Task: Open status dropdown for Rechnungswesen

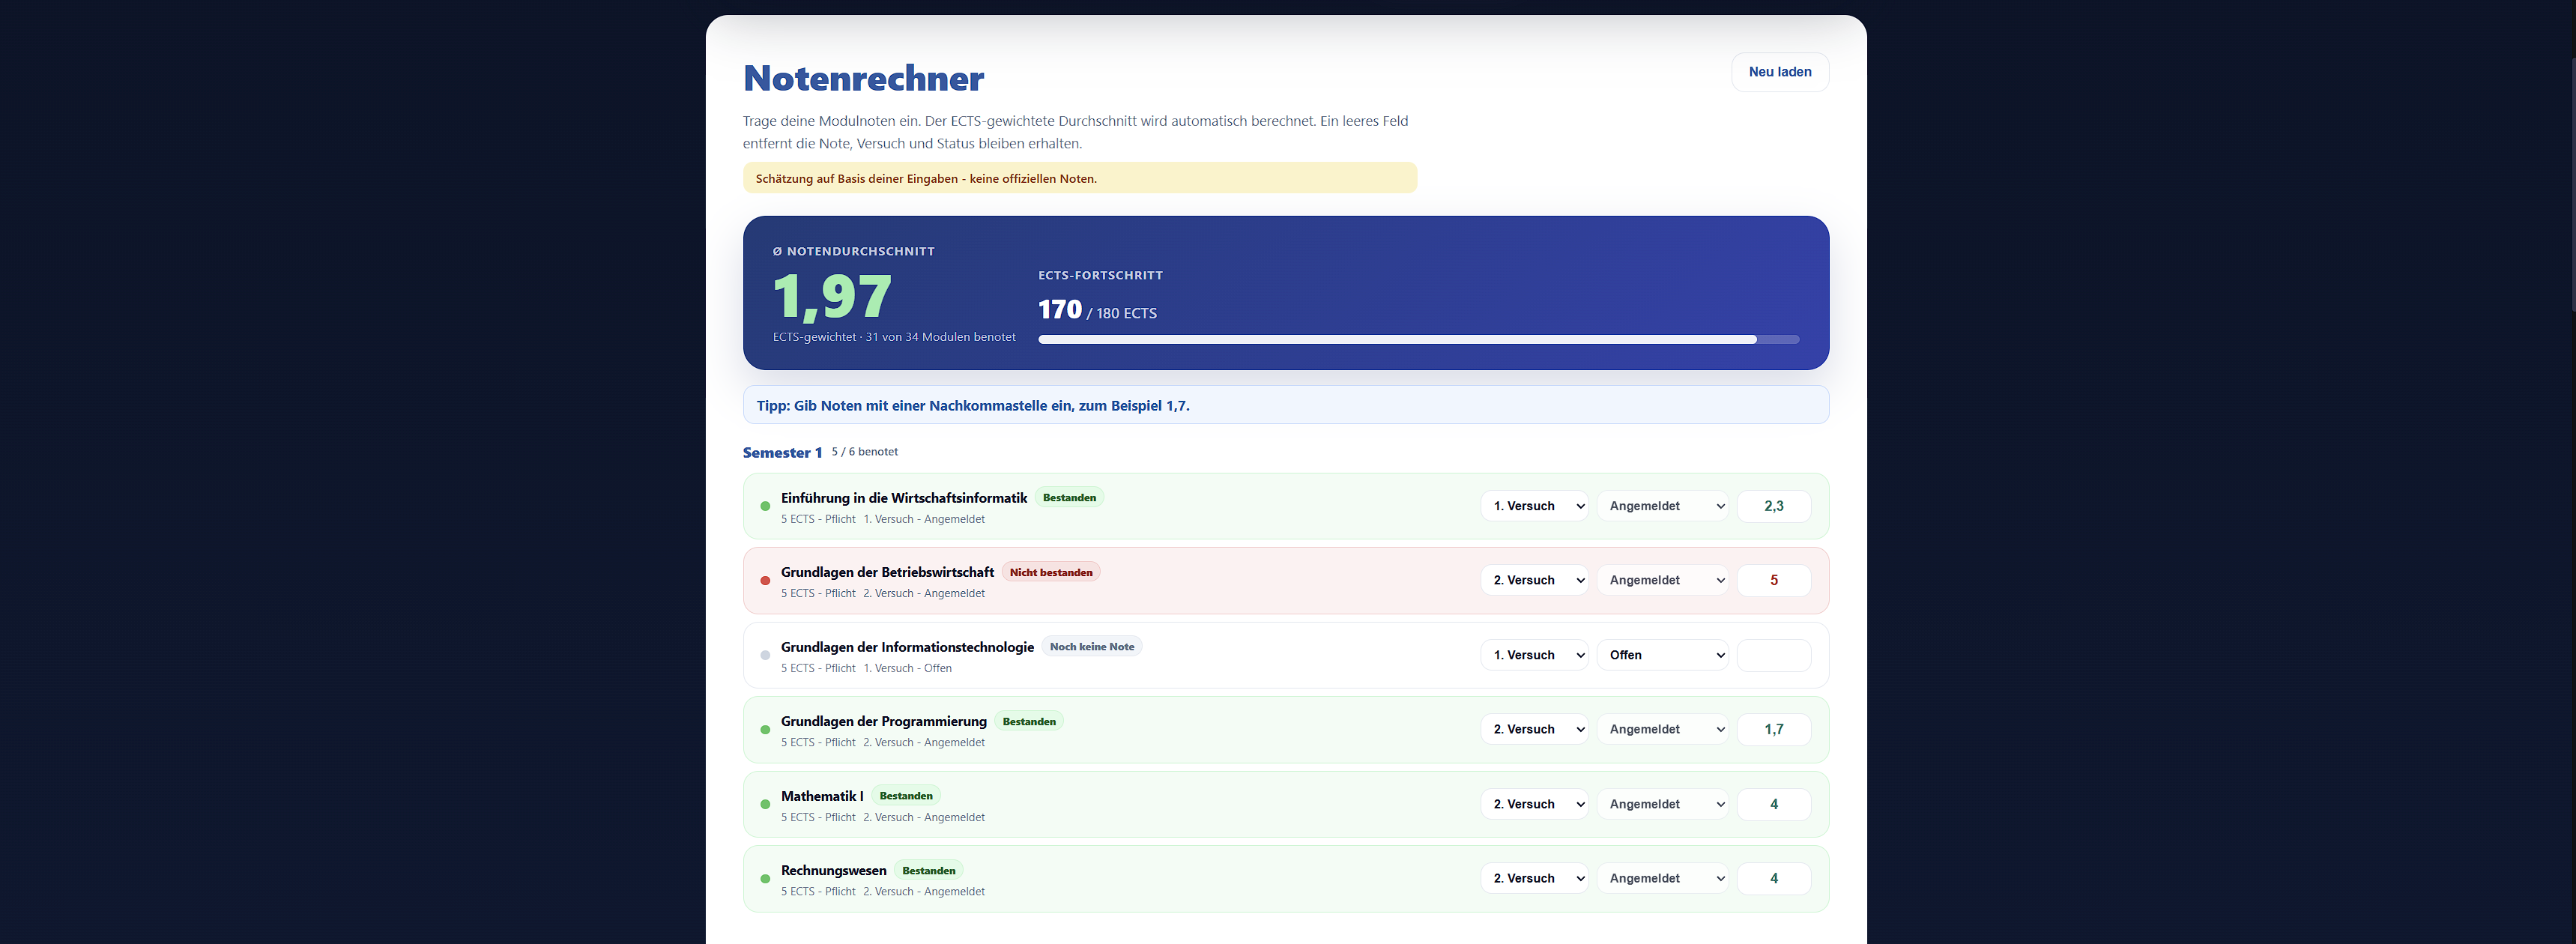Action: pos(1663,878)
